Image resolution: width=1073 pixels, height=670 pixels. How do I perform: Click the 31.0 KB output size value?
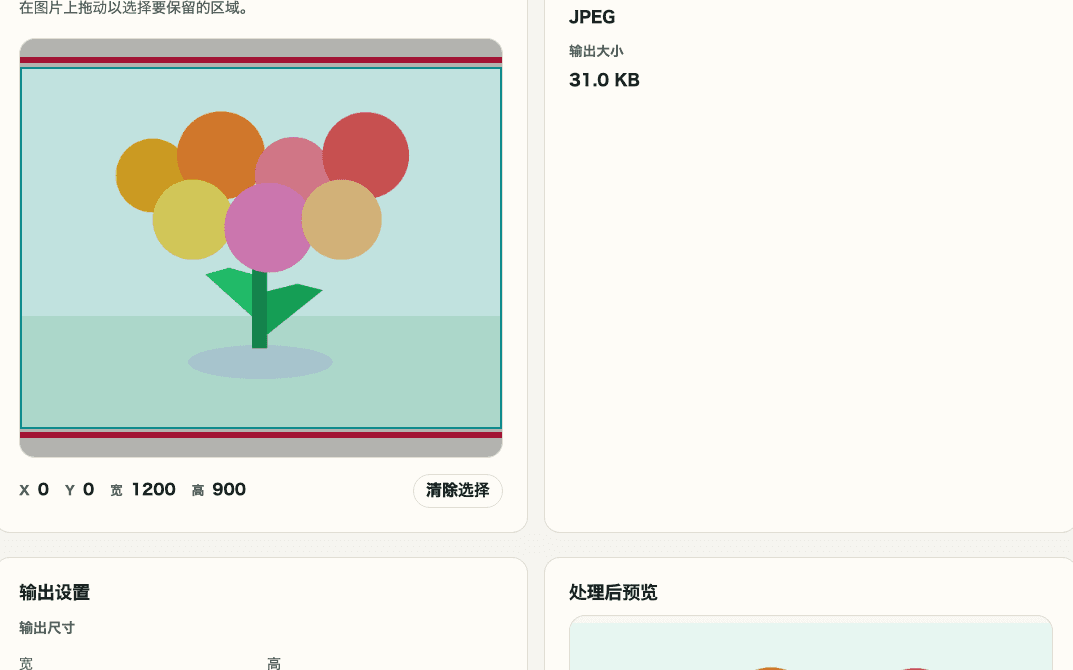pos(603,80)
